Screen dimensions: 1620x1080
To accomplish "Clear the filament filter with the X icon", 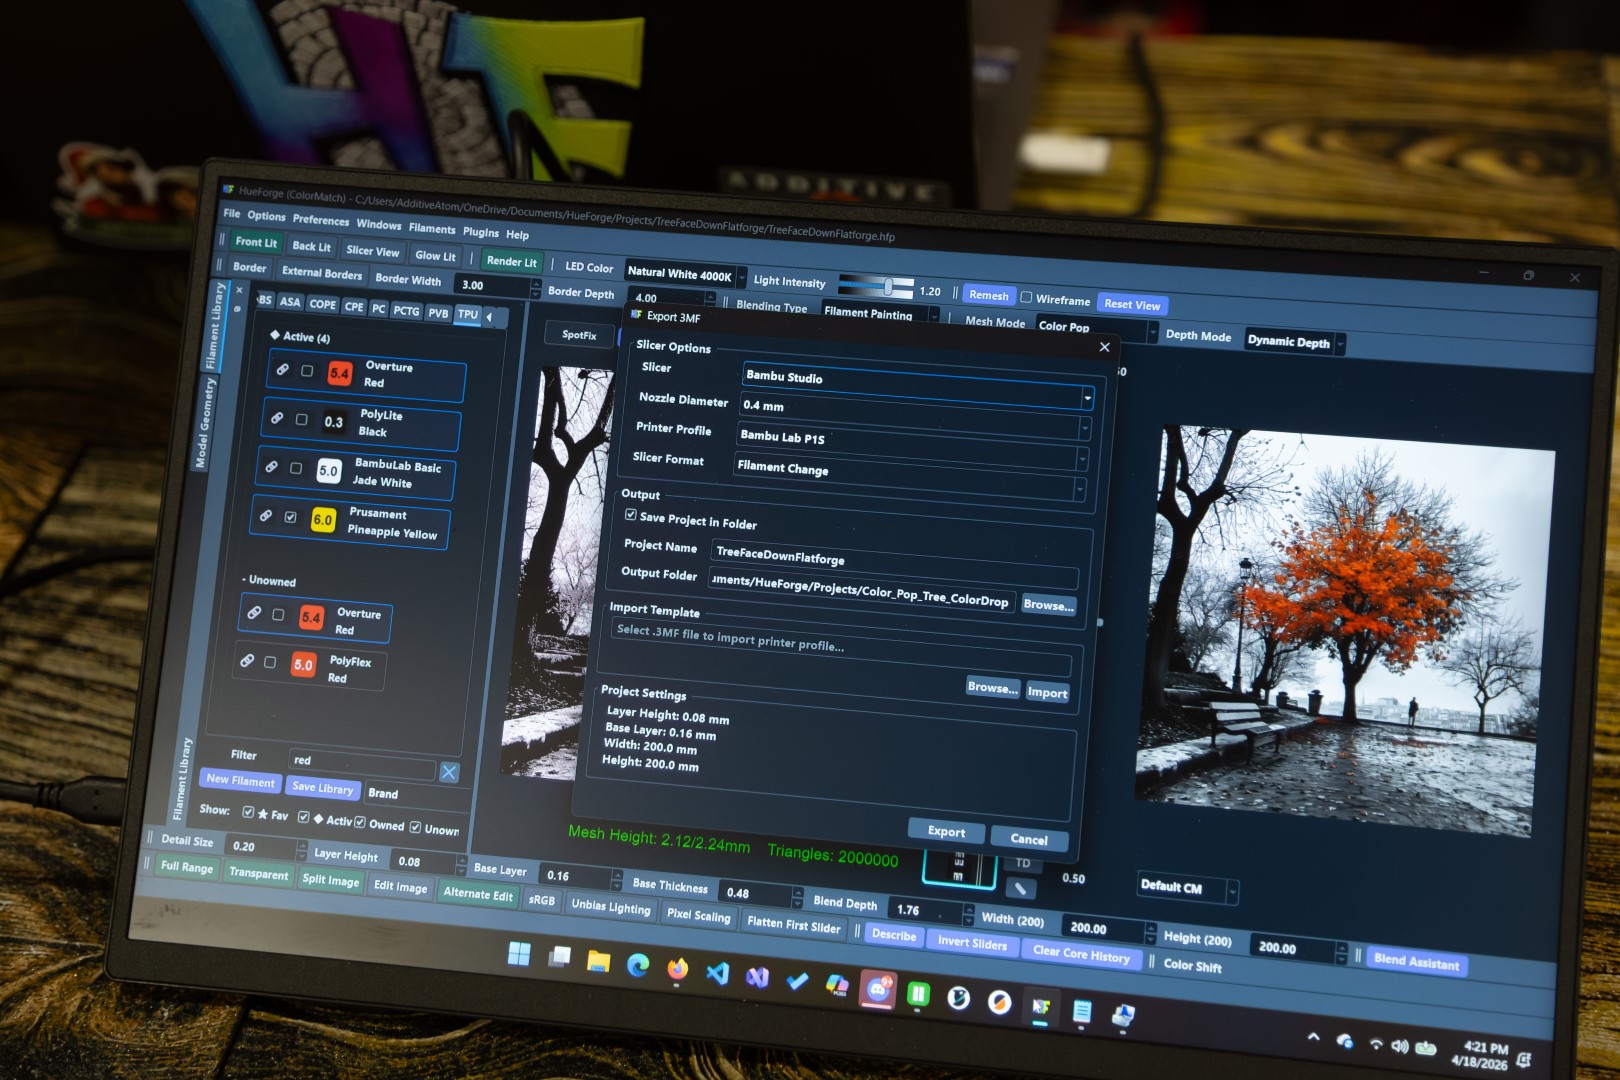I will point(449,772).
